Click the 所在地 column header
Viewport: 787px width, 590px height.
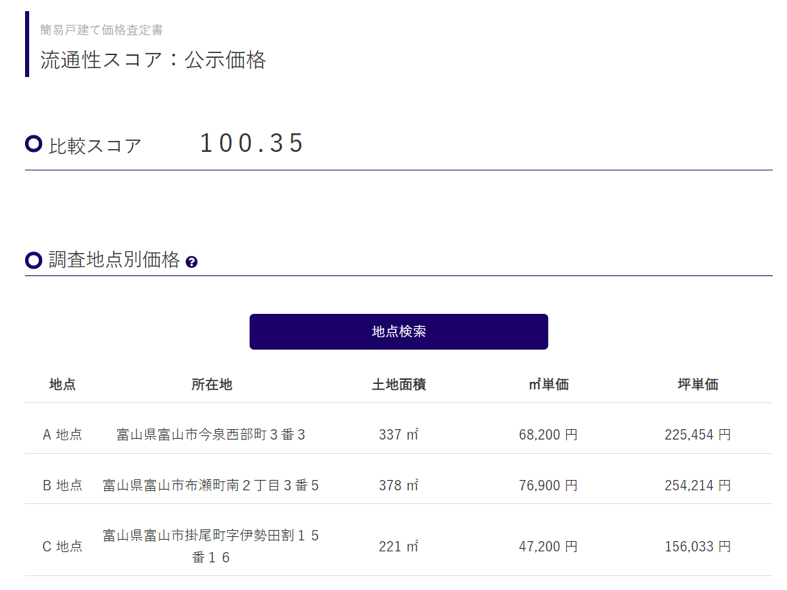[211, 384]
